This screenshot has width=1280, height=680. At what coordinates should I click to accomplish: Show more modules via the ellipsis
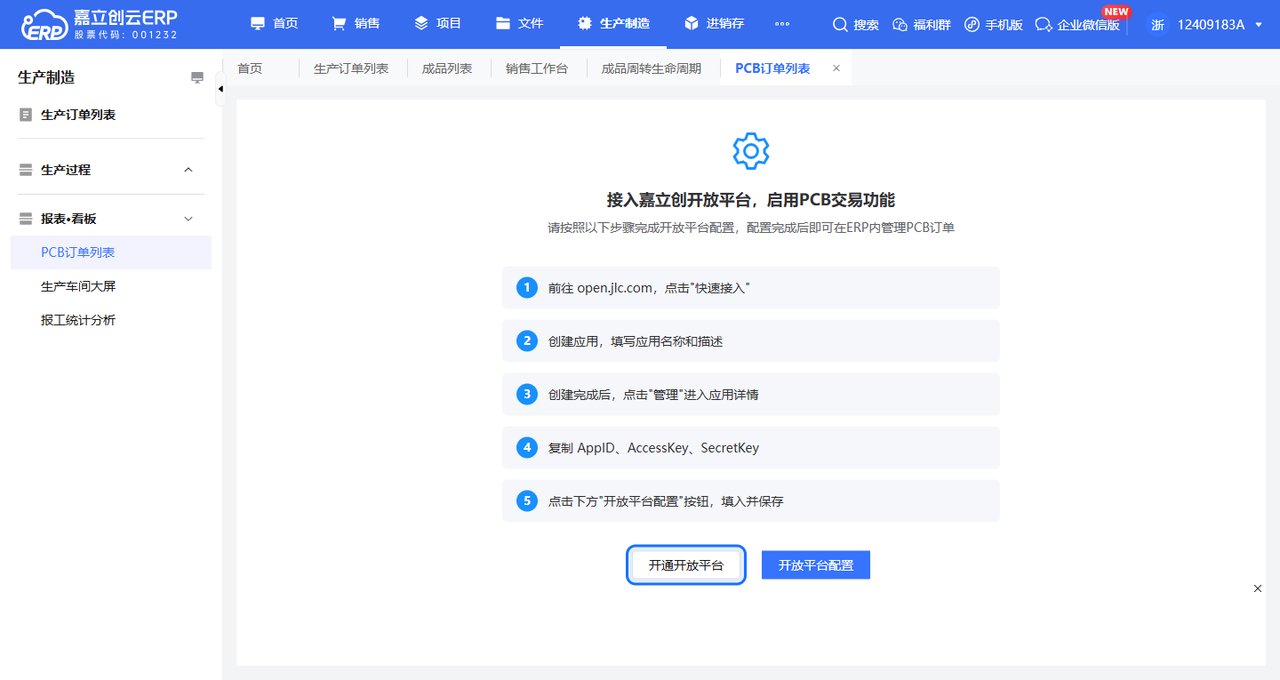pyautogui.click(x=782, y=24)
